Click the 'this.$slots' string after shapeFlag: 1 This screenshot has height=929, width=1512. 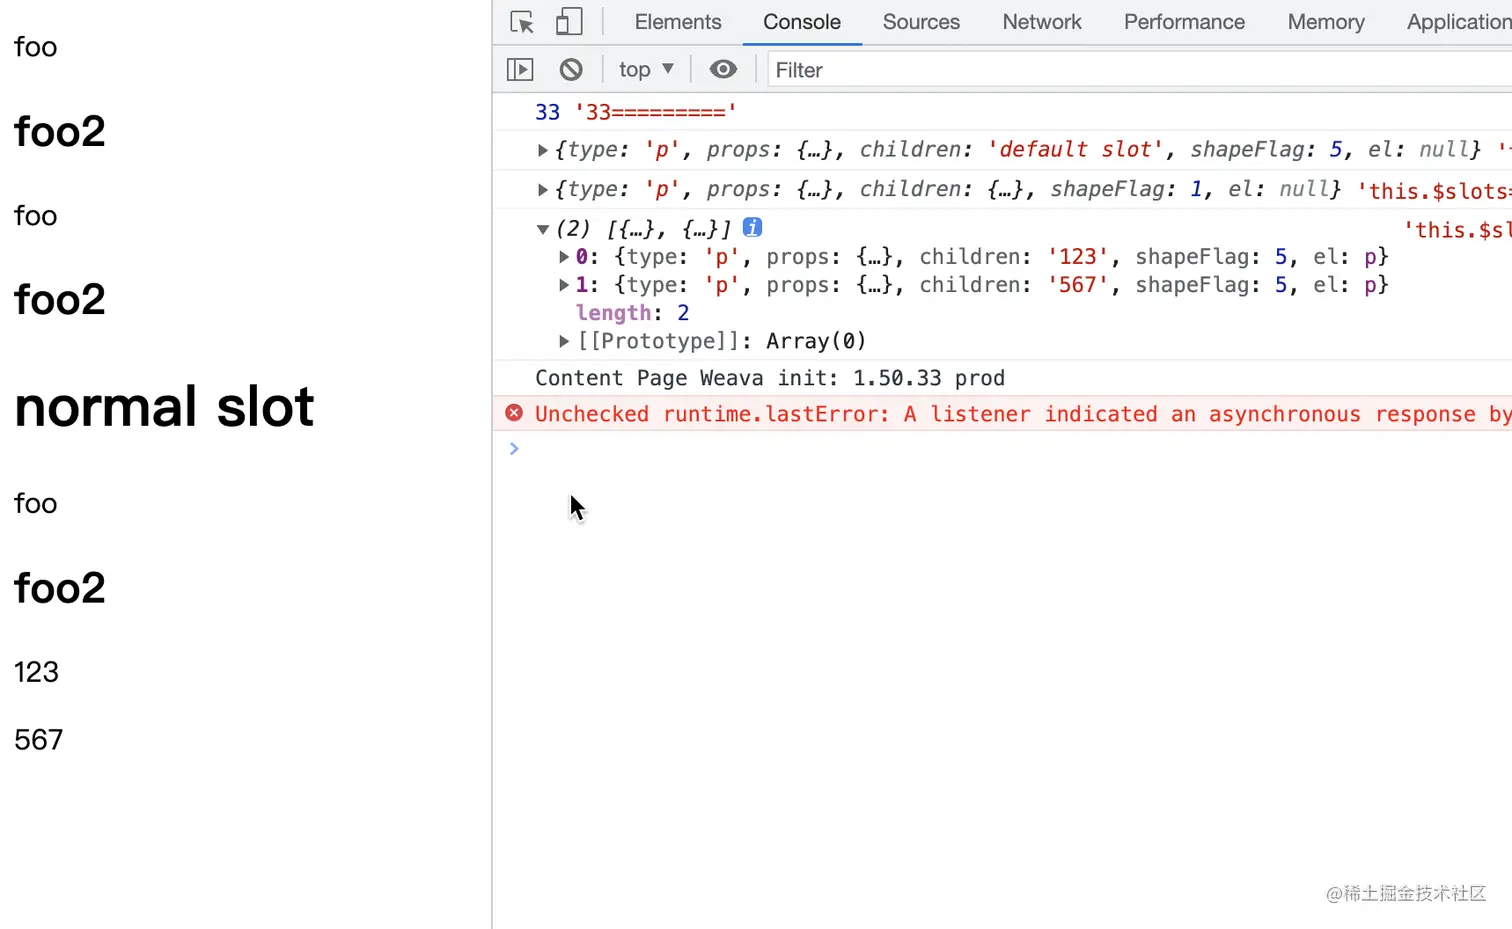coord(1434,191)
